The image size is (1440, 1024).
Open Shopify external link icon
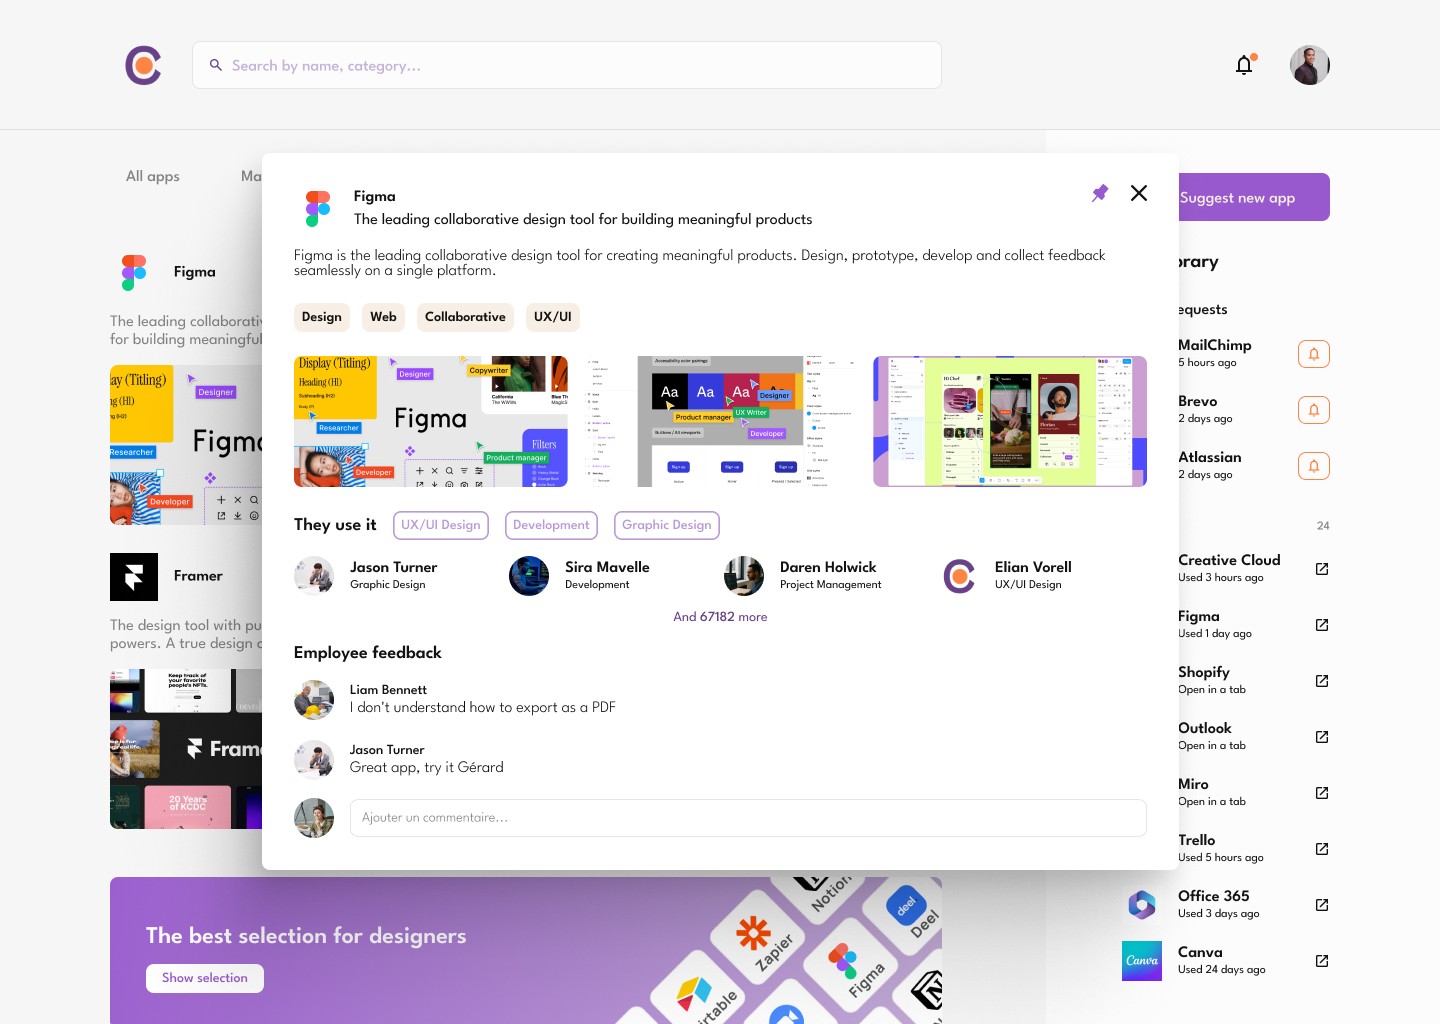coord(1322,681)
